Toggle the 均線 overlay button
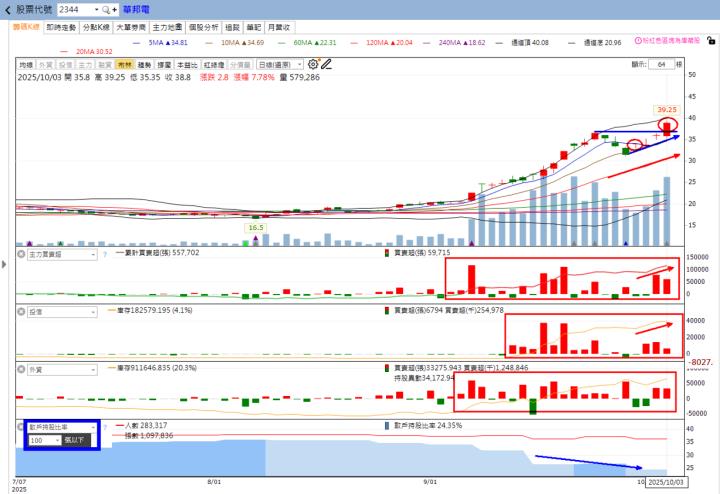Viewport: 720px width, 494px height. pyautogui.click(x=26, y=65)
